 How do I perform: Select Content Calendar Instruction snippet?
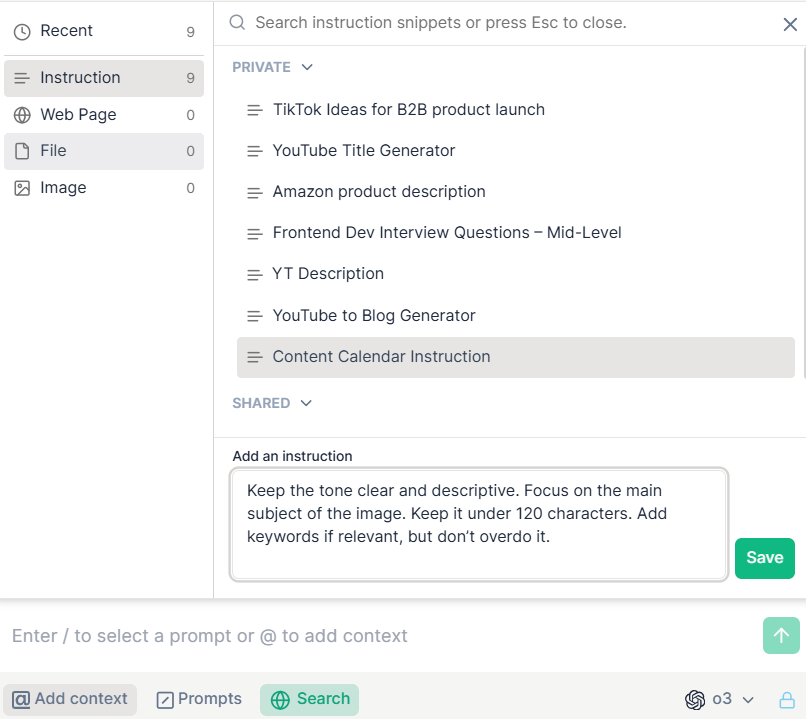click(516, 357)
